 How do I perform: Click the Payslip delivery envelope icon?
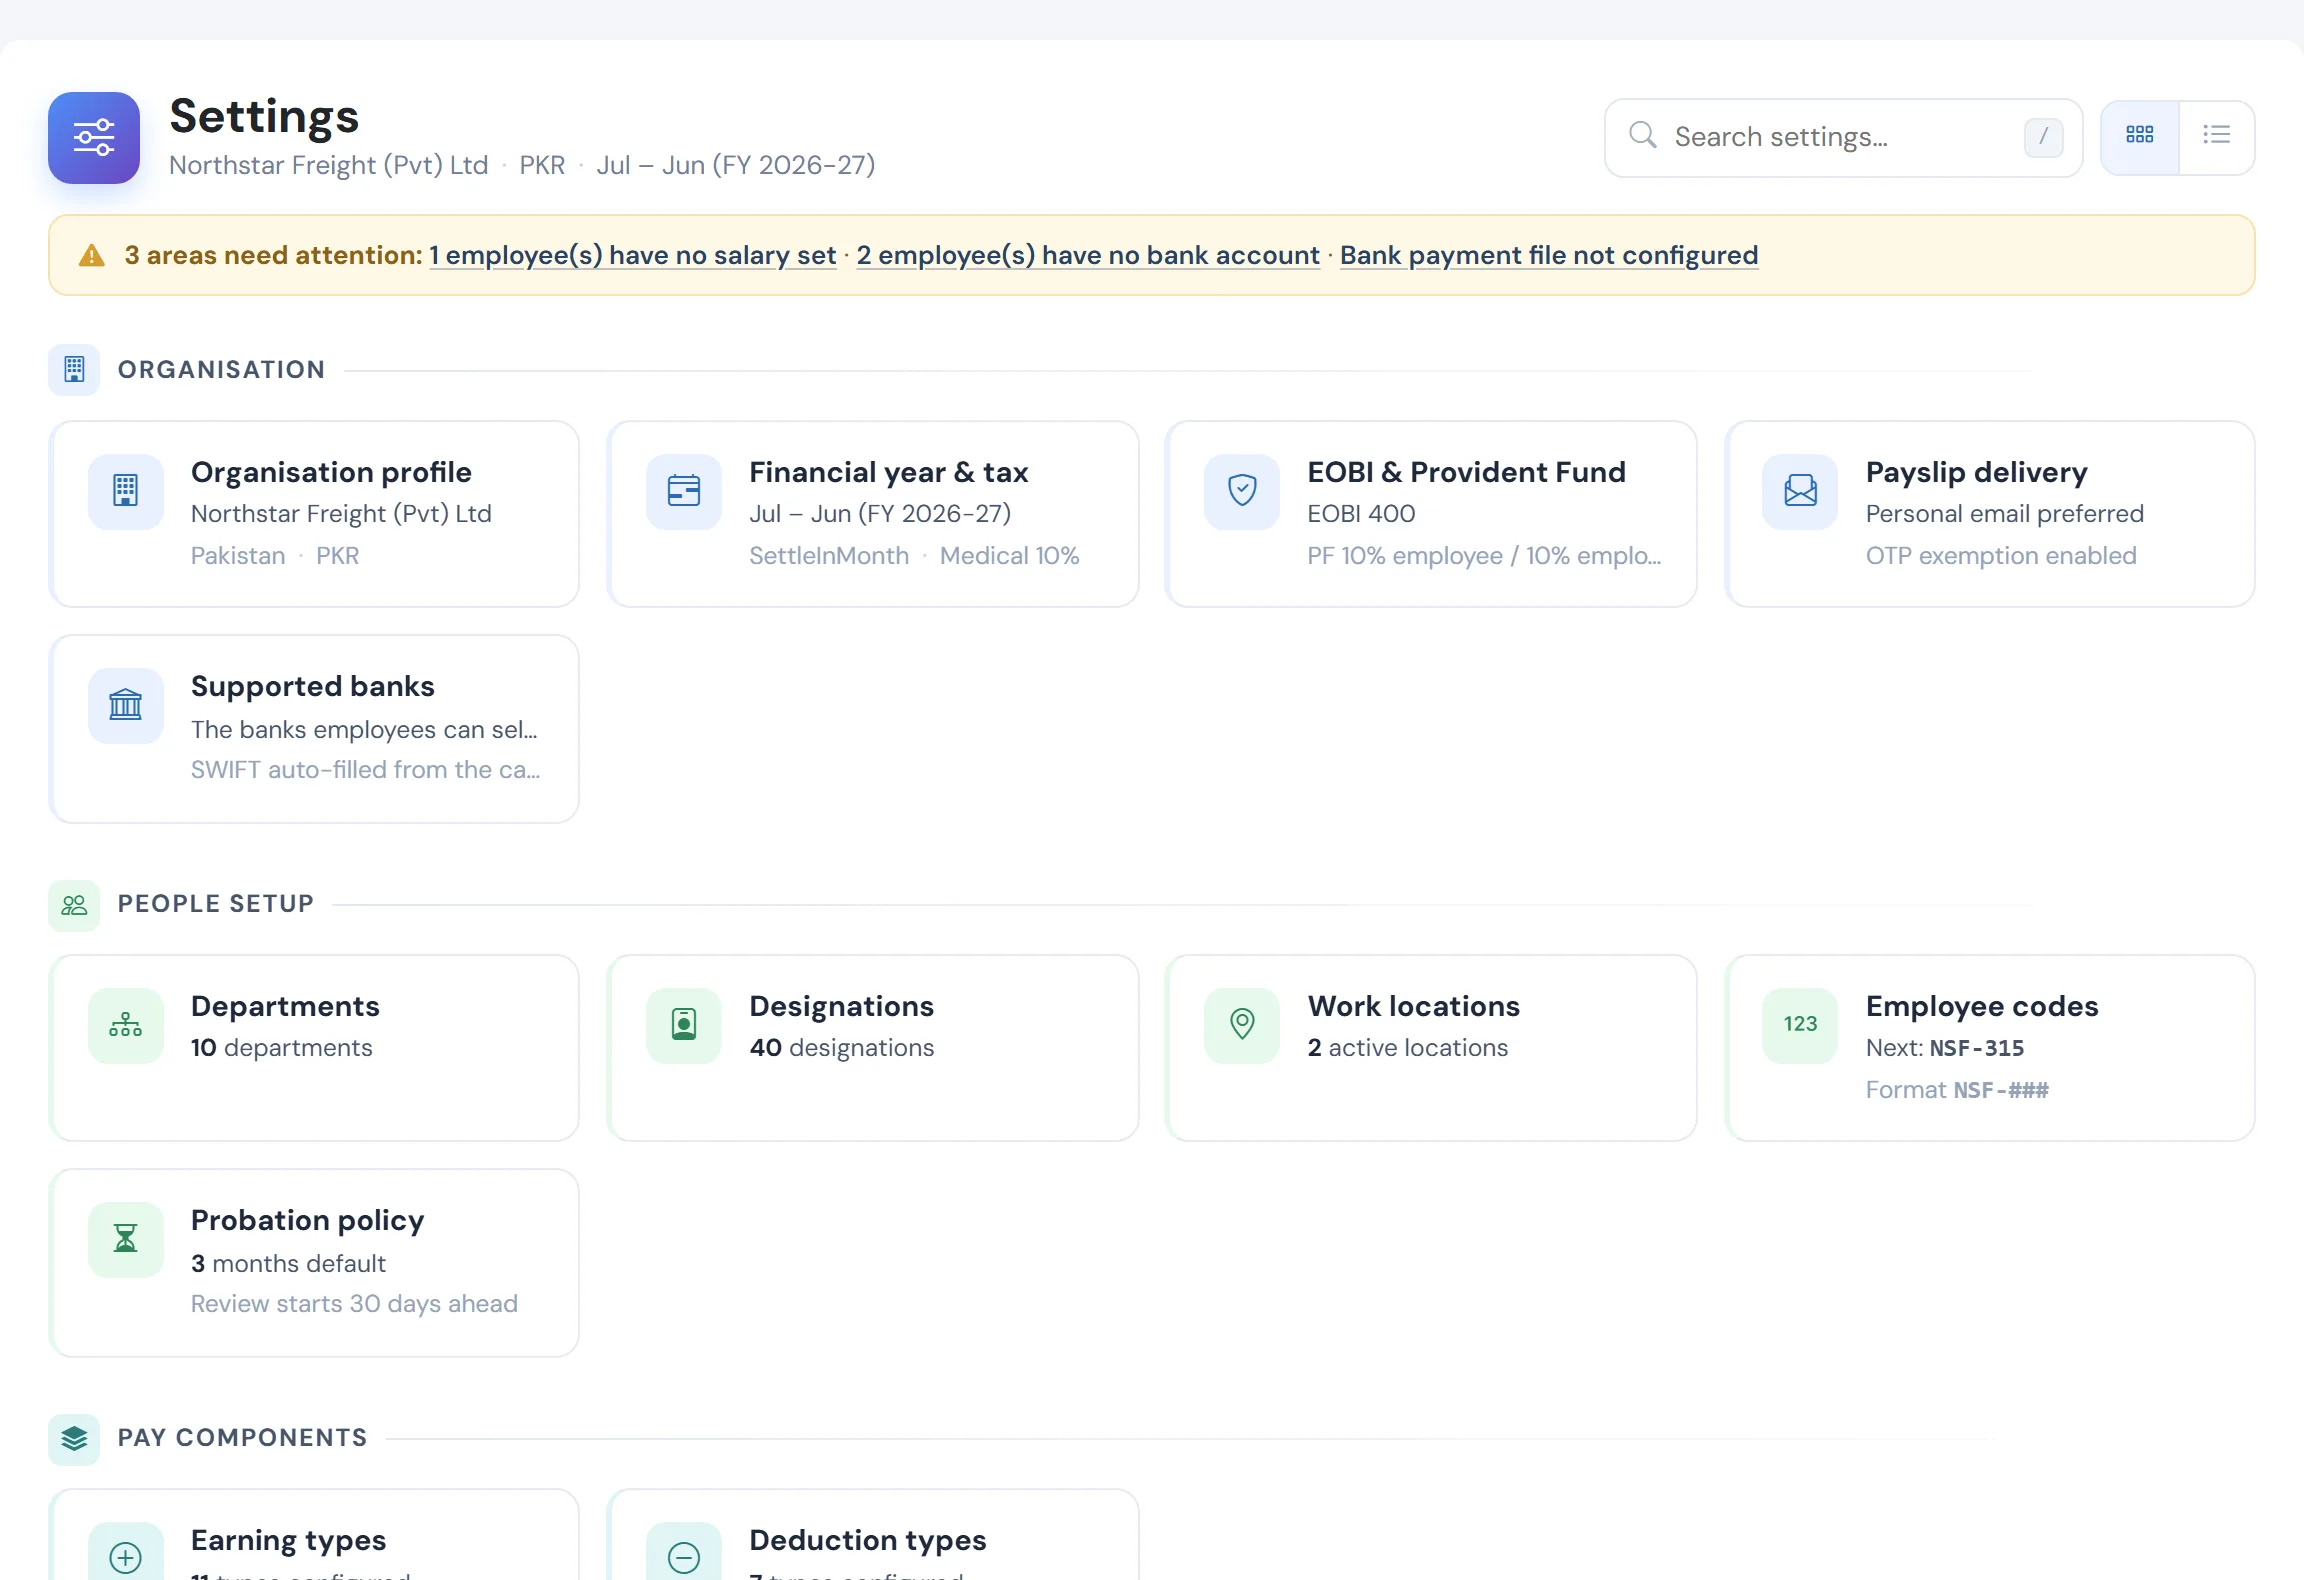(1800, 491)
